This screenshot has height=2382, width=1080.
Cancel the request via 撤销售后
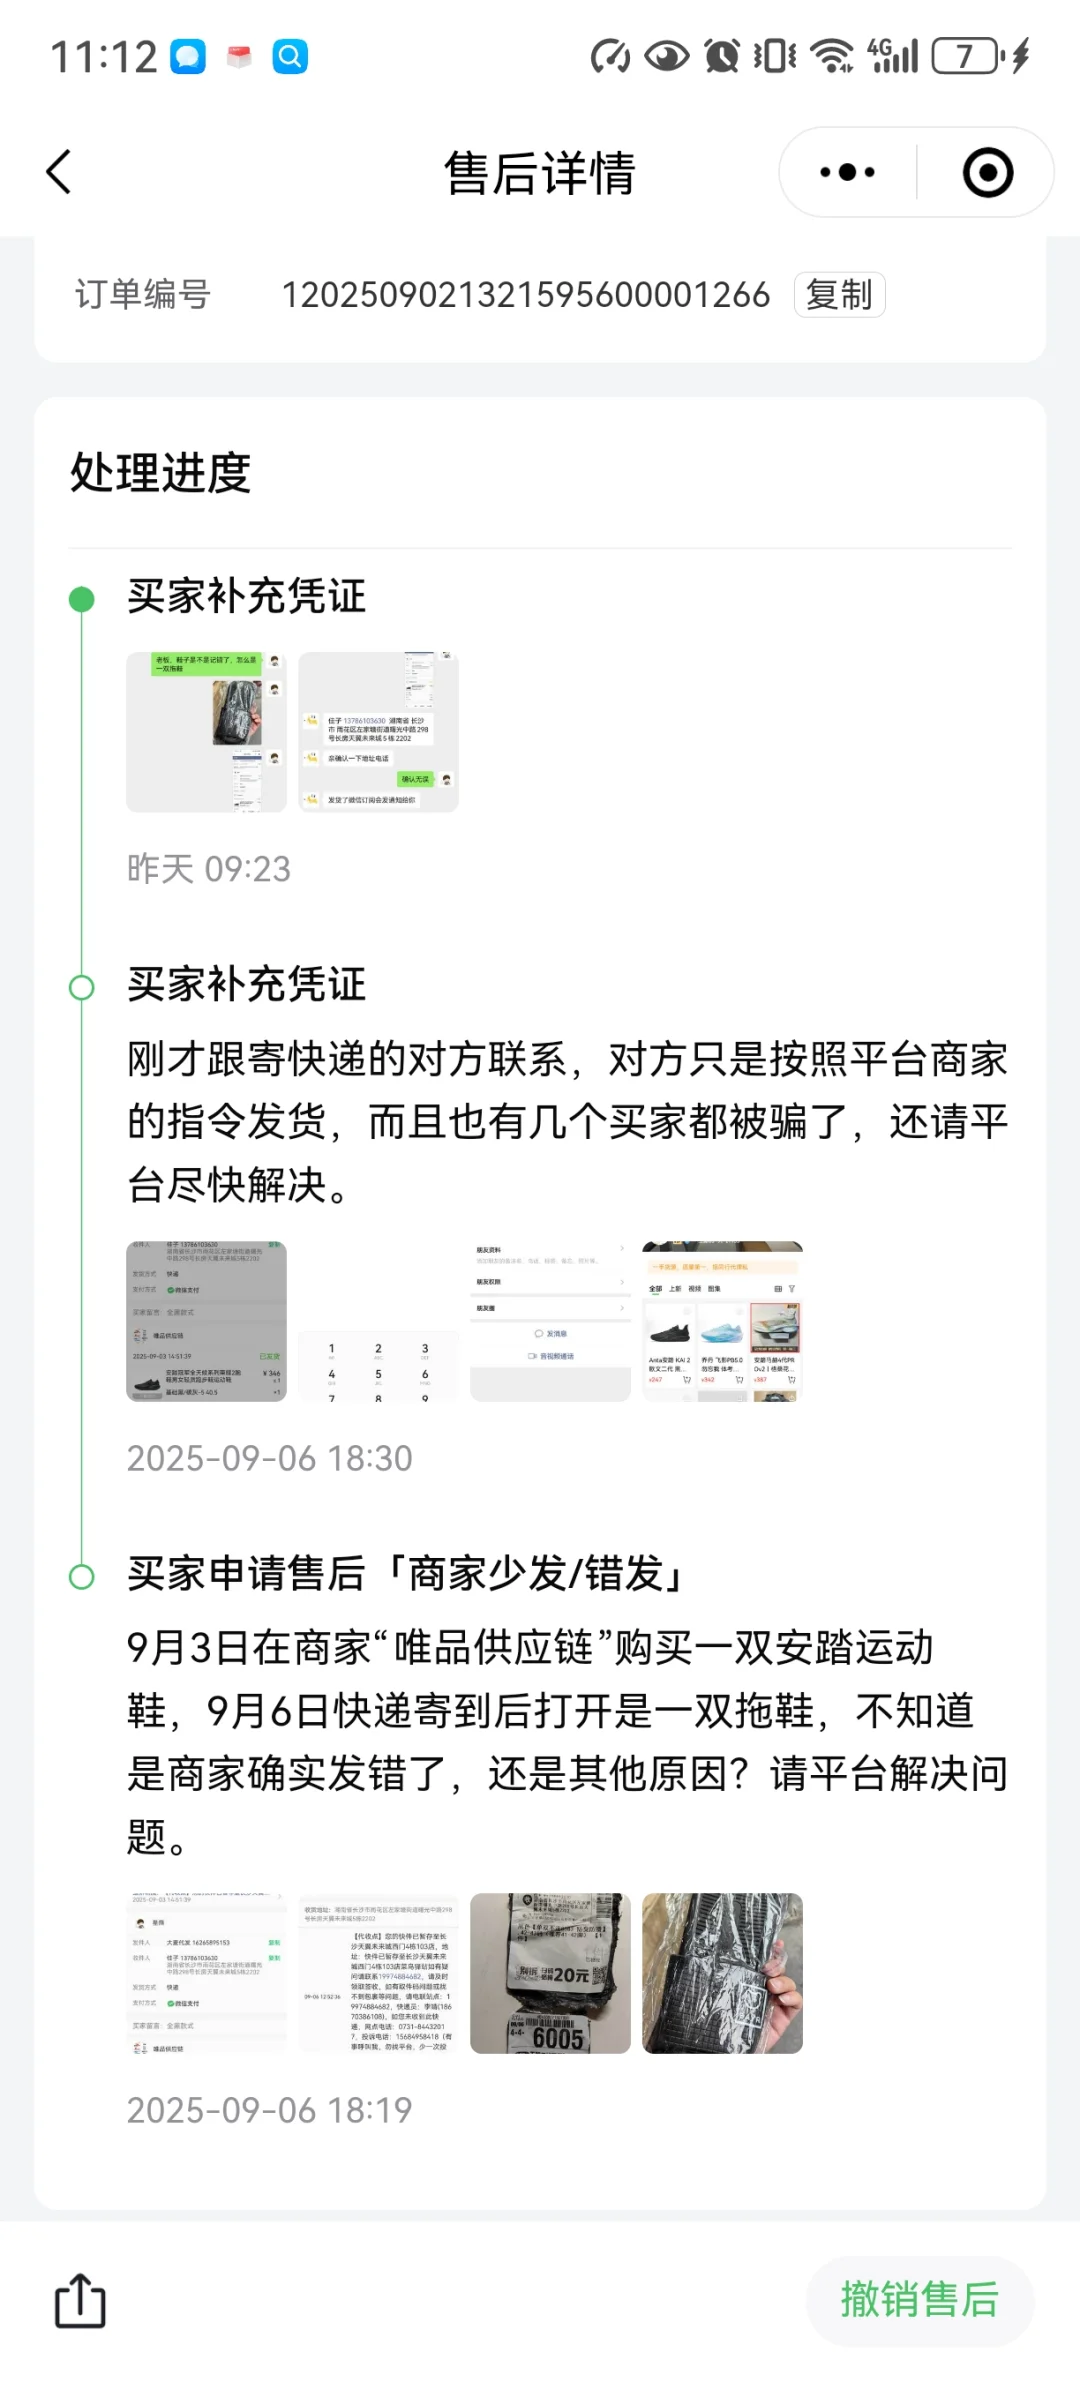(x=920, y=2300)
